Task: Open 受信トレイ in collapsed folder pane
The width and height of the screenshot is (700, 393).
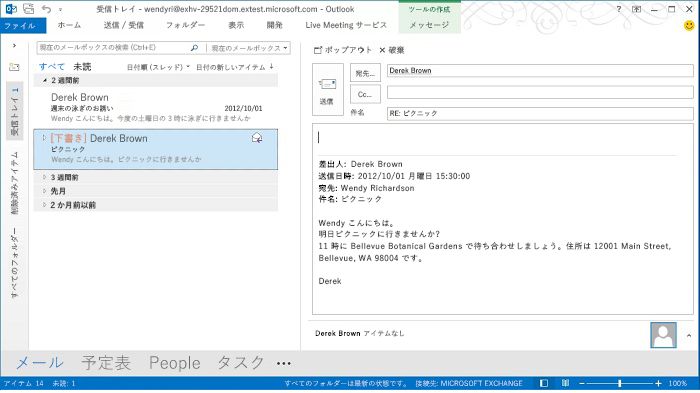Action: tap(15, 112)
